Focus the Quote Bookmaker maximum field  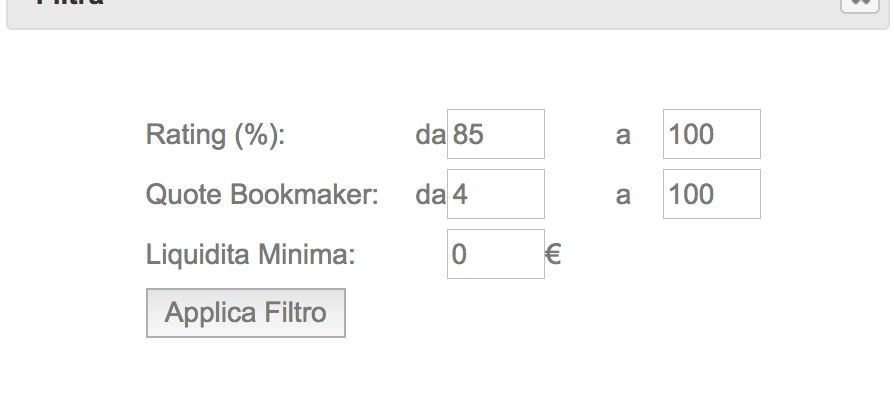(712, 194)
